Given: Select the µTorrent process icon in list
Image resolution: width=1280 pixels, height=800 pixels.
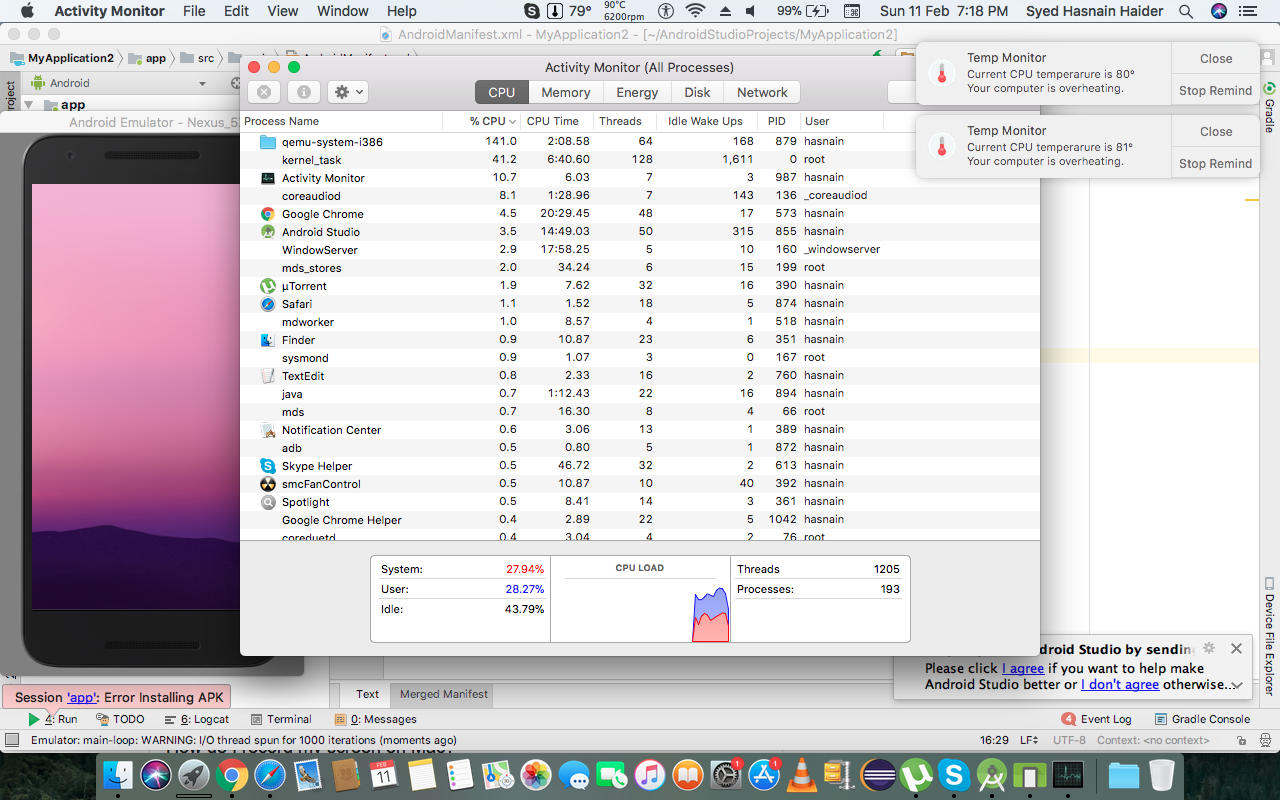Looking at the screenshot, I should point(268,286).
